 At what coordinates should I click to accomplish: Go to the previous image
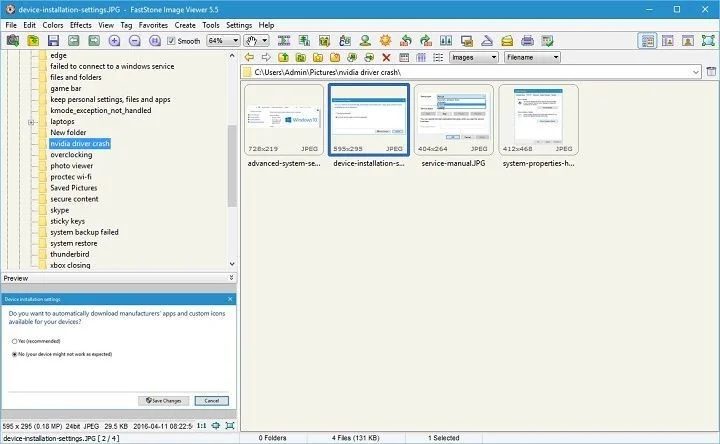(73, 41)
